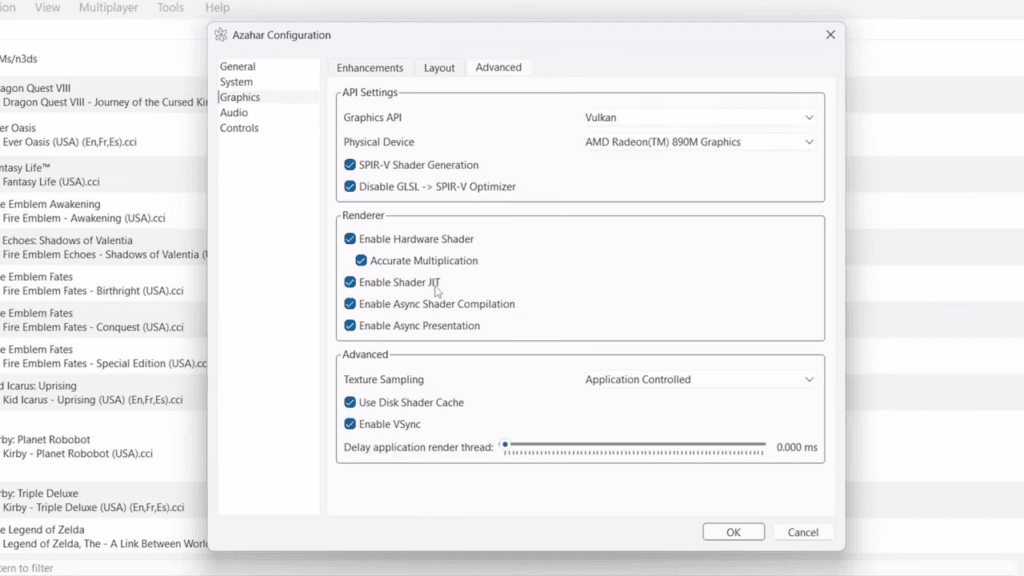The image size is (1024, 576).
Task: Select Audio in configuration sidebar
Action: [x=268, y=112]
